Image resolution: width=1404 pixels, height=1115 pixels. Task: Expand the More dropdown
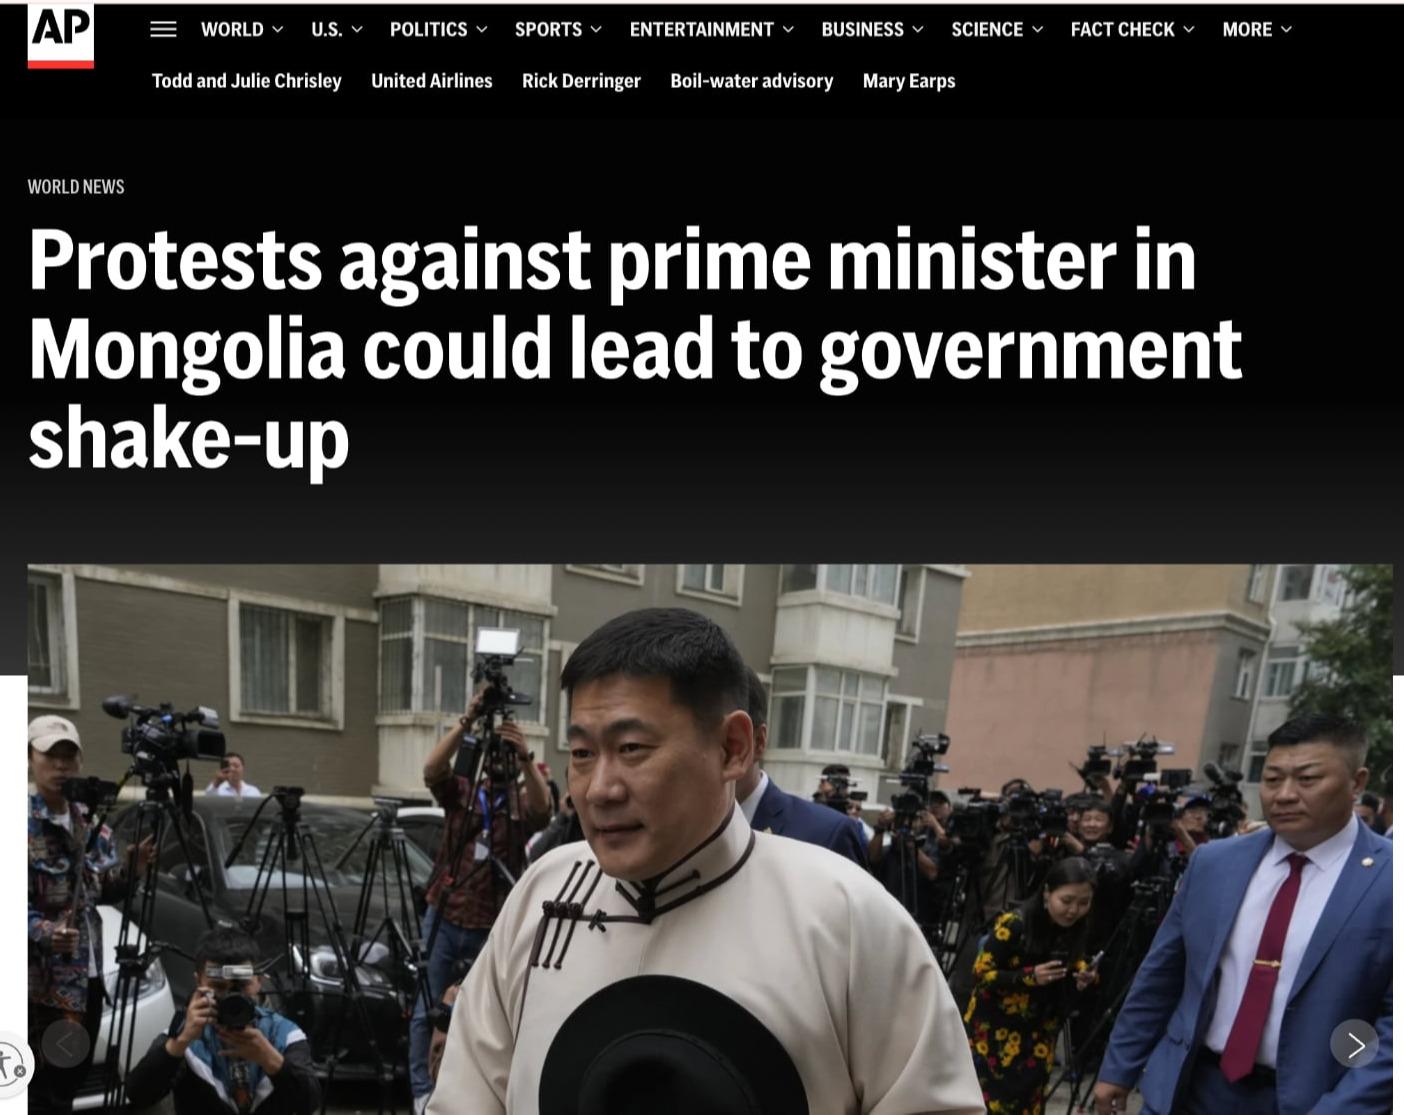1257,30
